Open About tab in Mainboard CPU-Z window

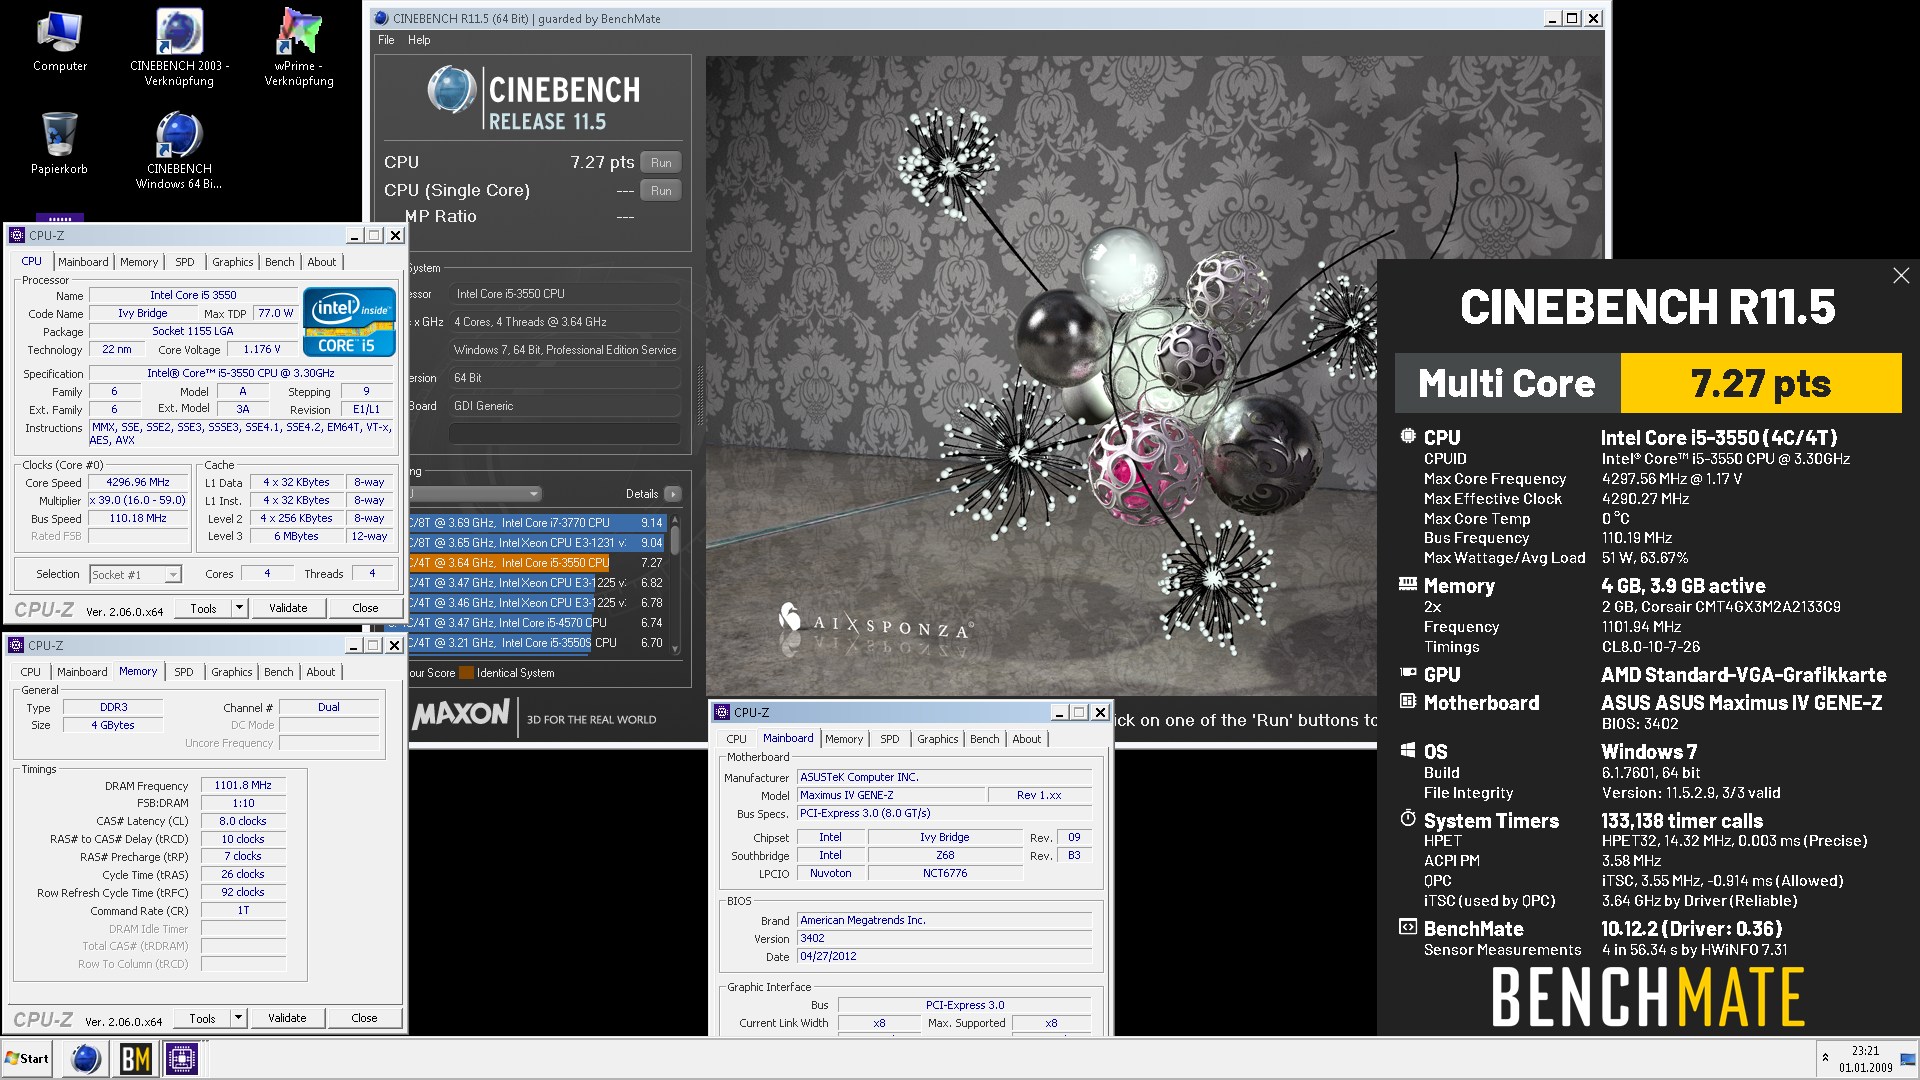pos(1027,739)
